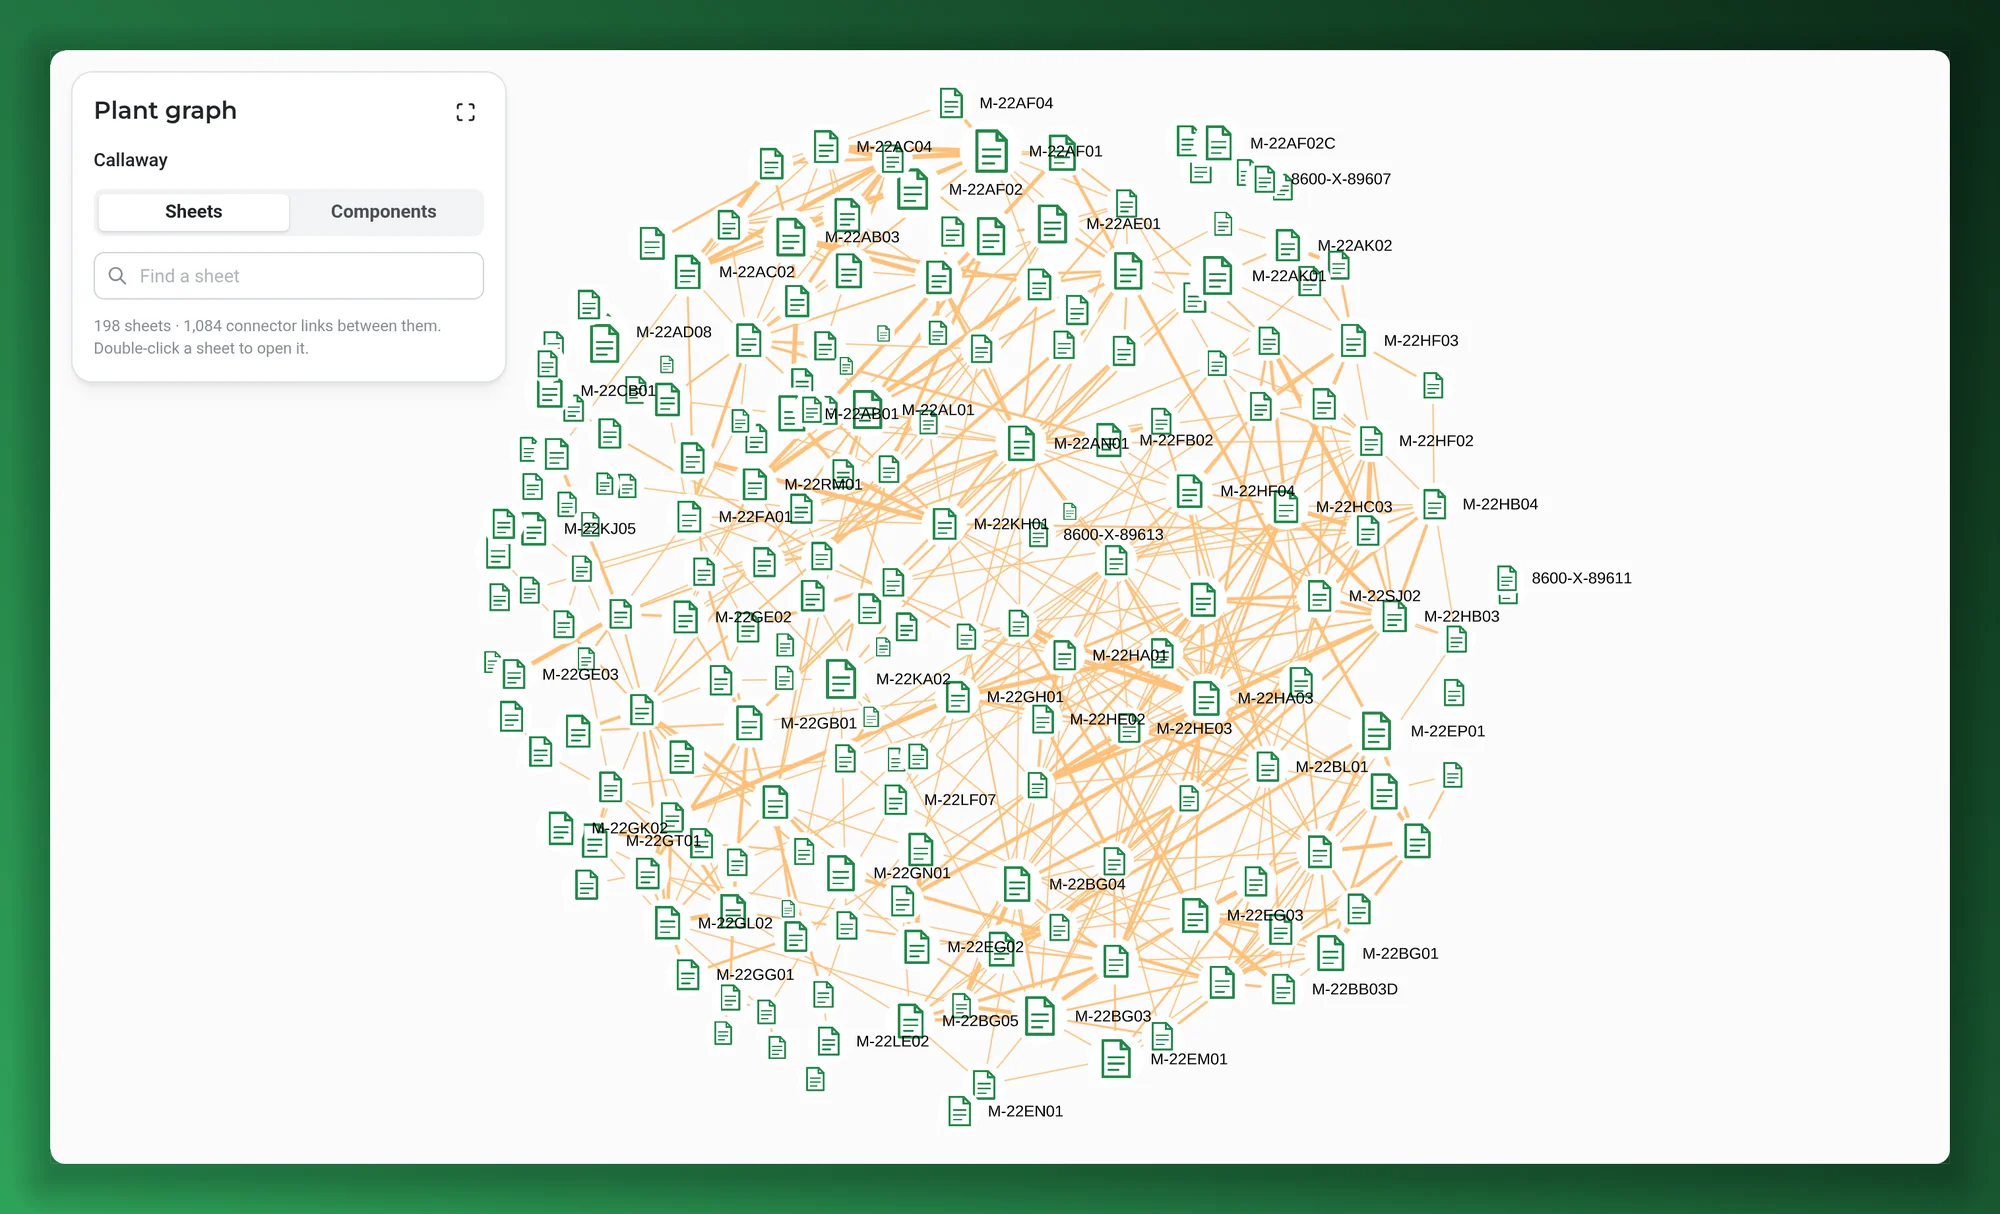Select the M-22AF02C sheet node icon
Screen dimensions: 2000x1214
[x=1218, y=143]
